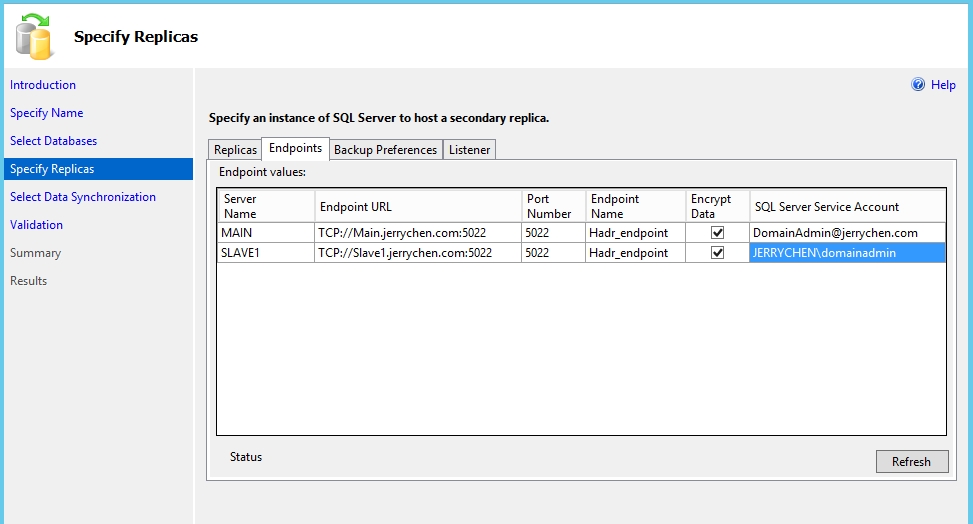The width and height of the screenshot is (973, 524).
Task: Click Hadr_endpoint name in MAIN row
Action: click(635, 233)
